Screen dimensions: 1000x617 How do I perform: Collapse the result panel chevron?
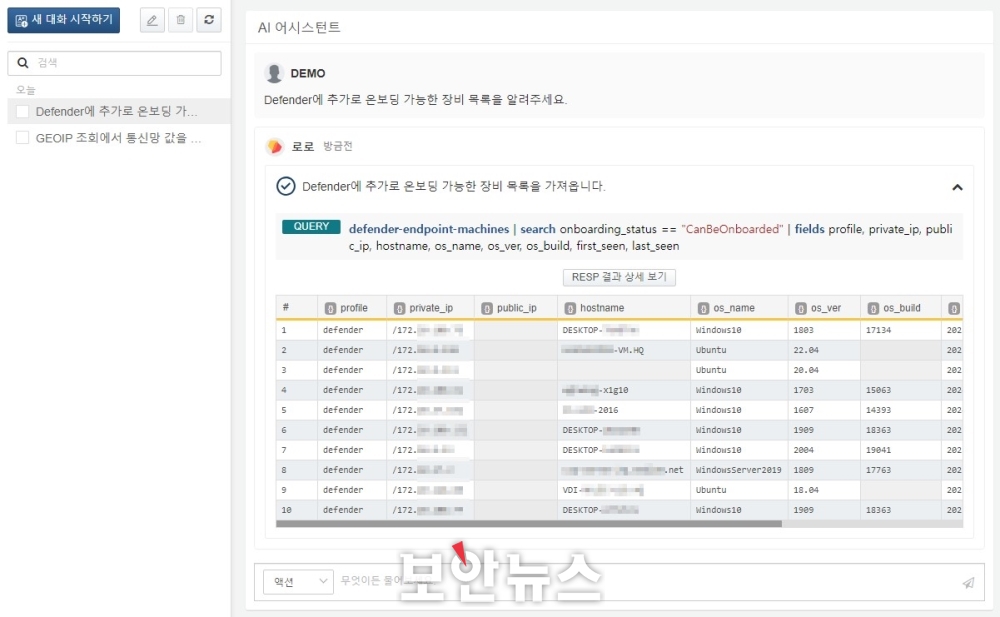point(957,187)
